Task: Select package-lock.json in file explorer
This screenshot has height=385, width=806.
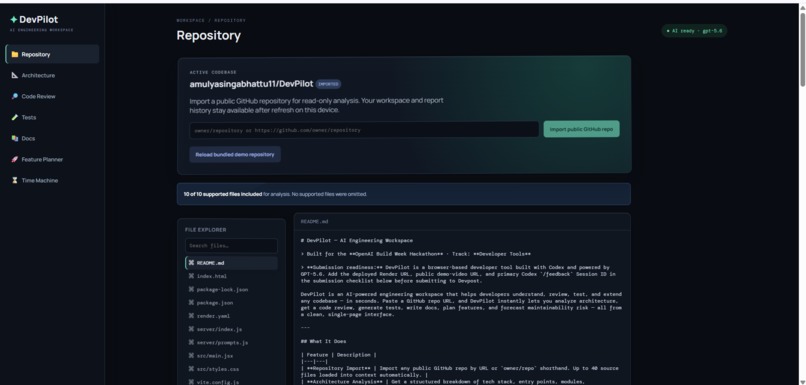Action: click(x=231, y=289)
